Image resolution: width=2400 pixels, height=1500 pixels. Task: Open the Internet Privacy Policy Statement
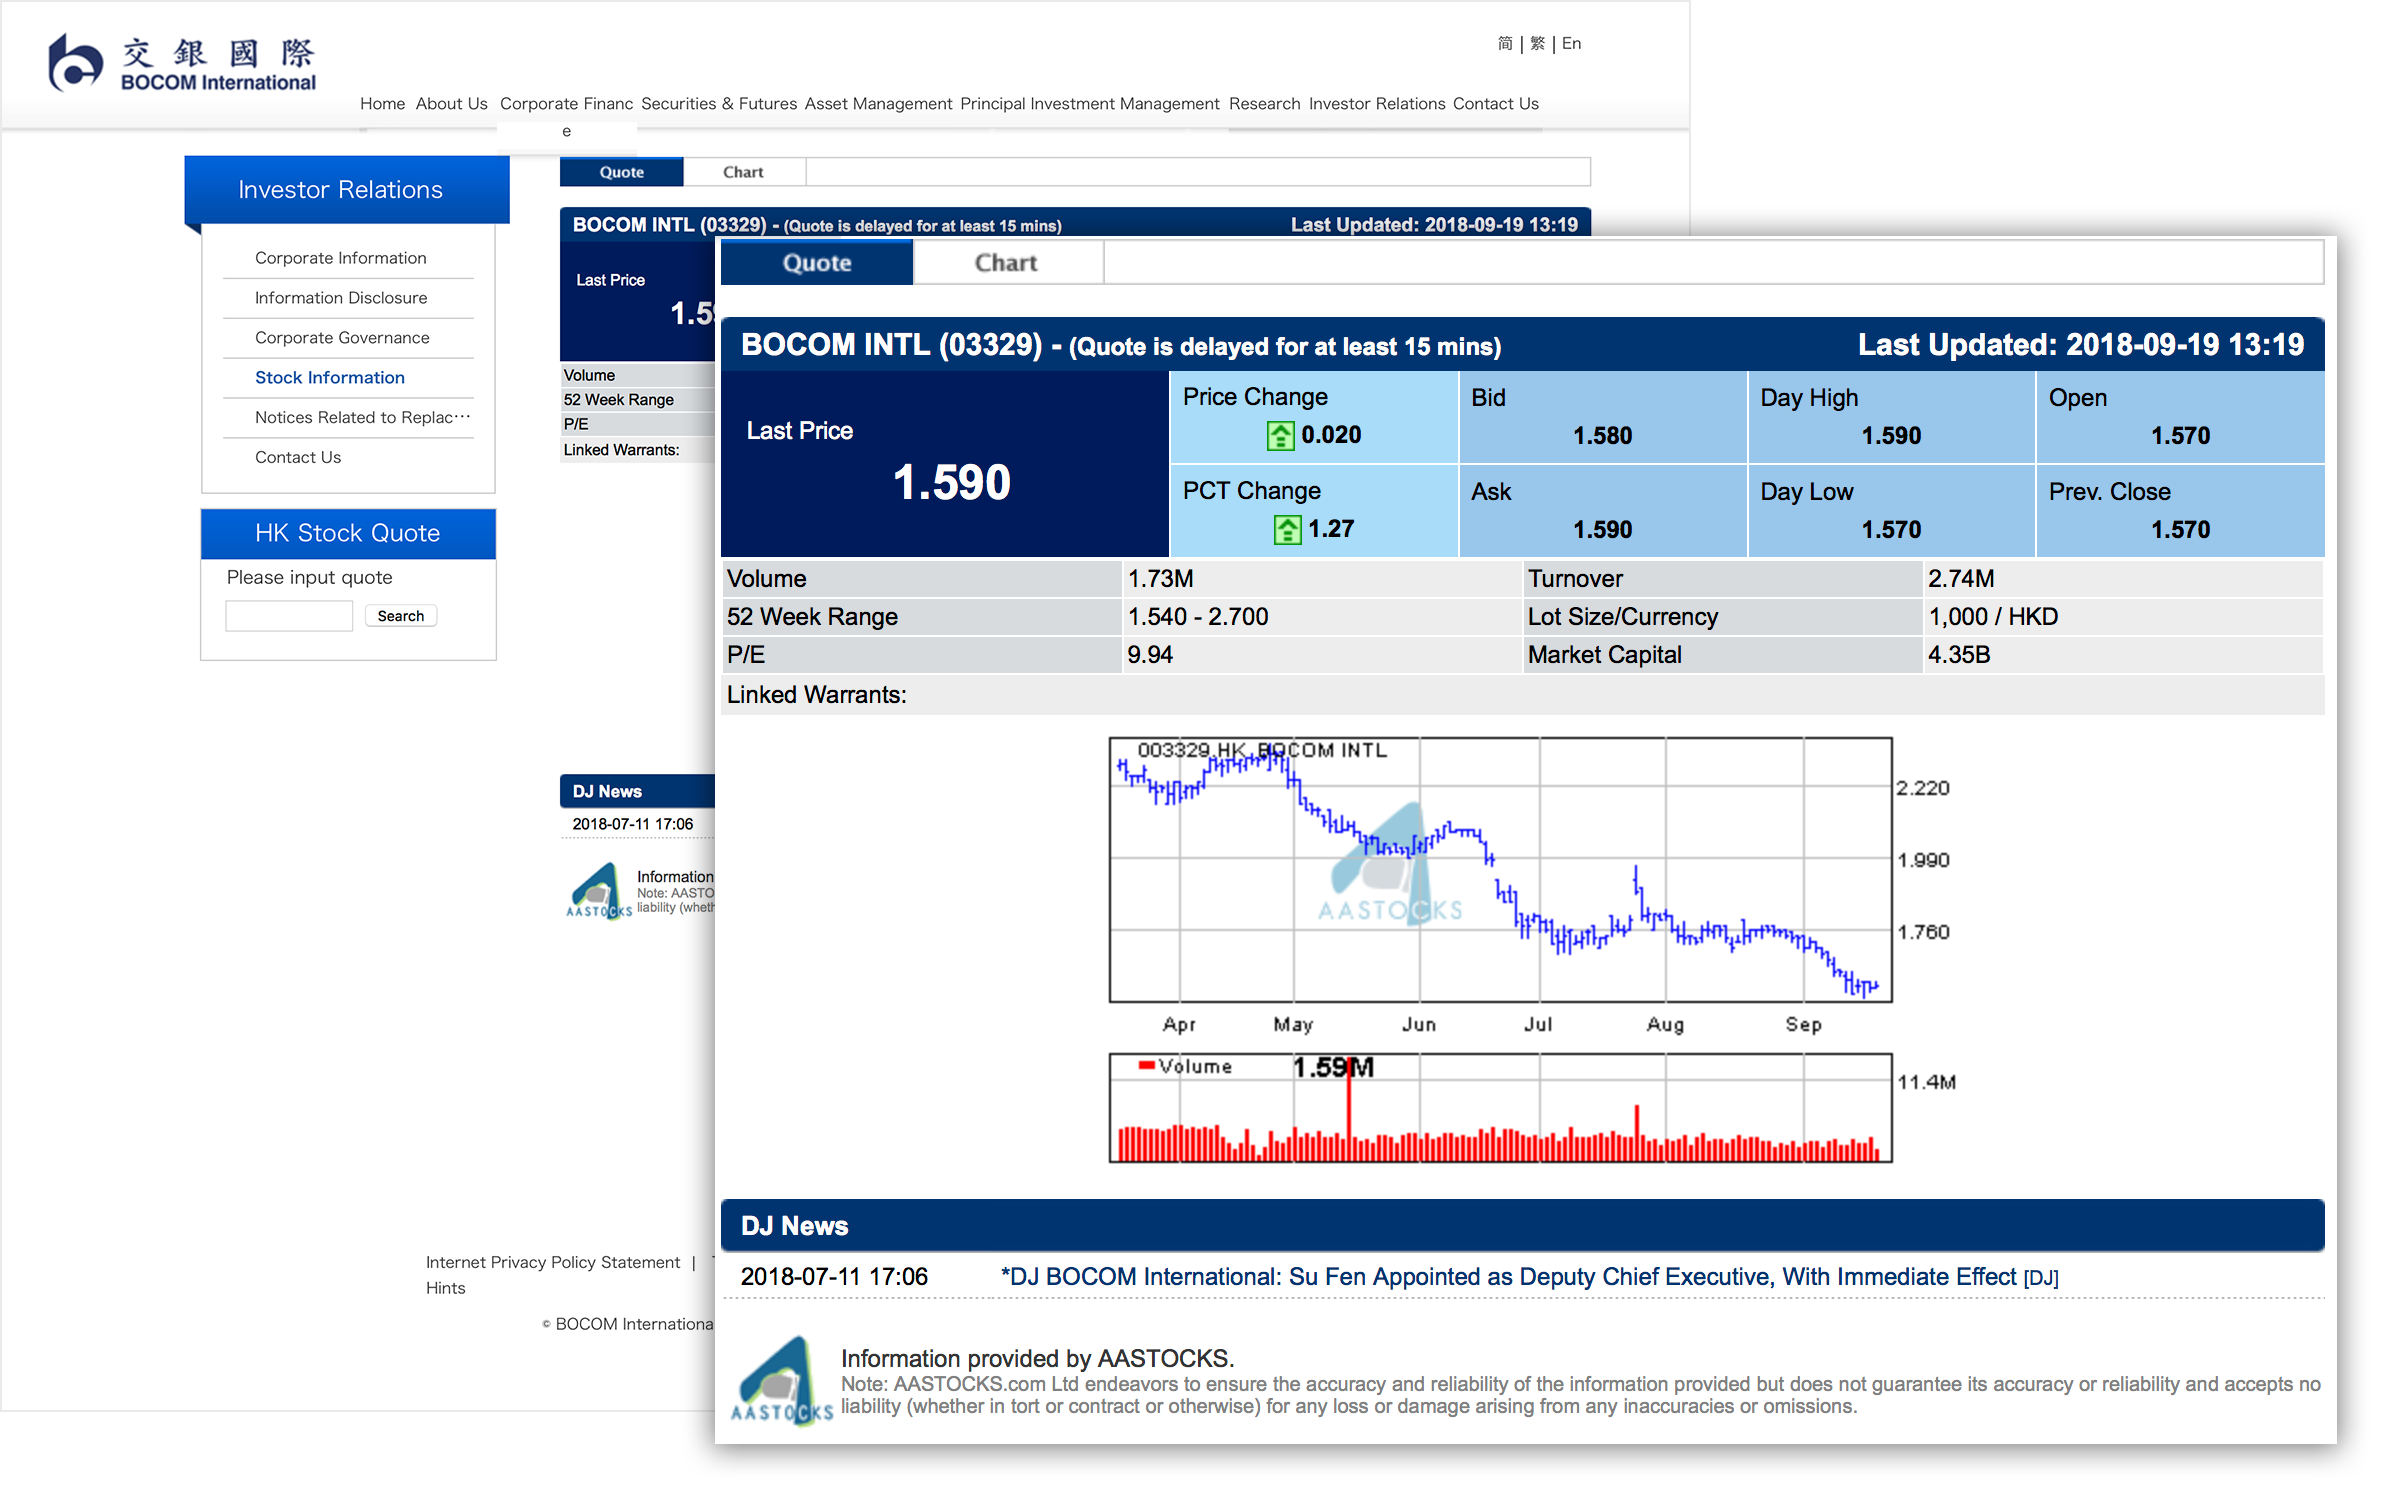pos(552,1262)
